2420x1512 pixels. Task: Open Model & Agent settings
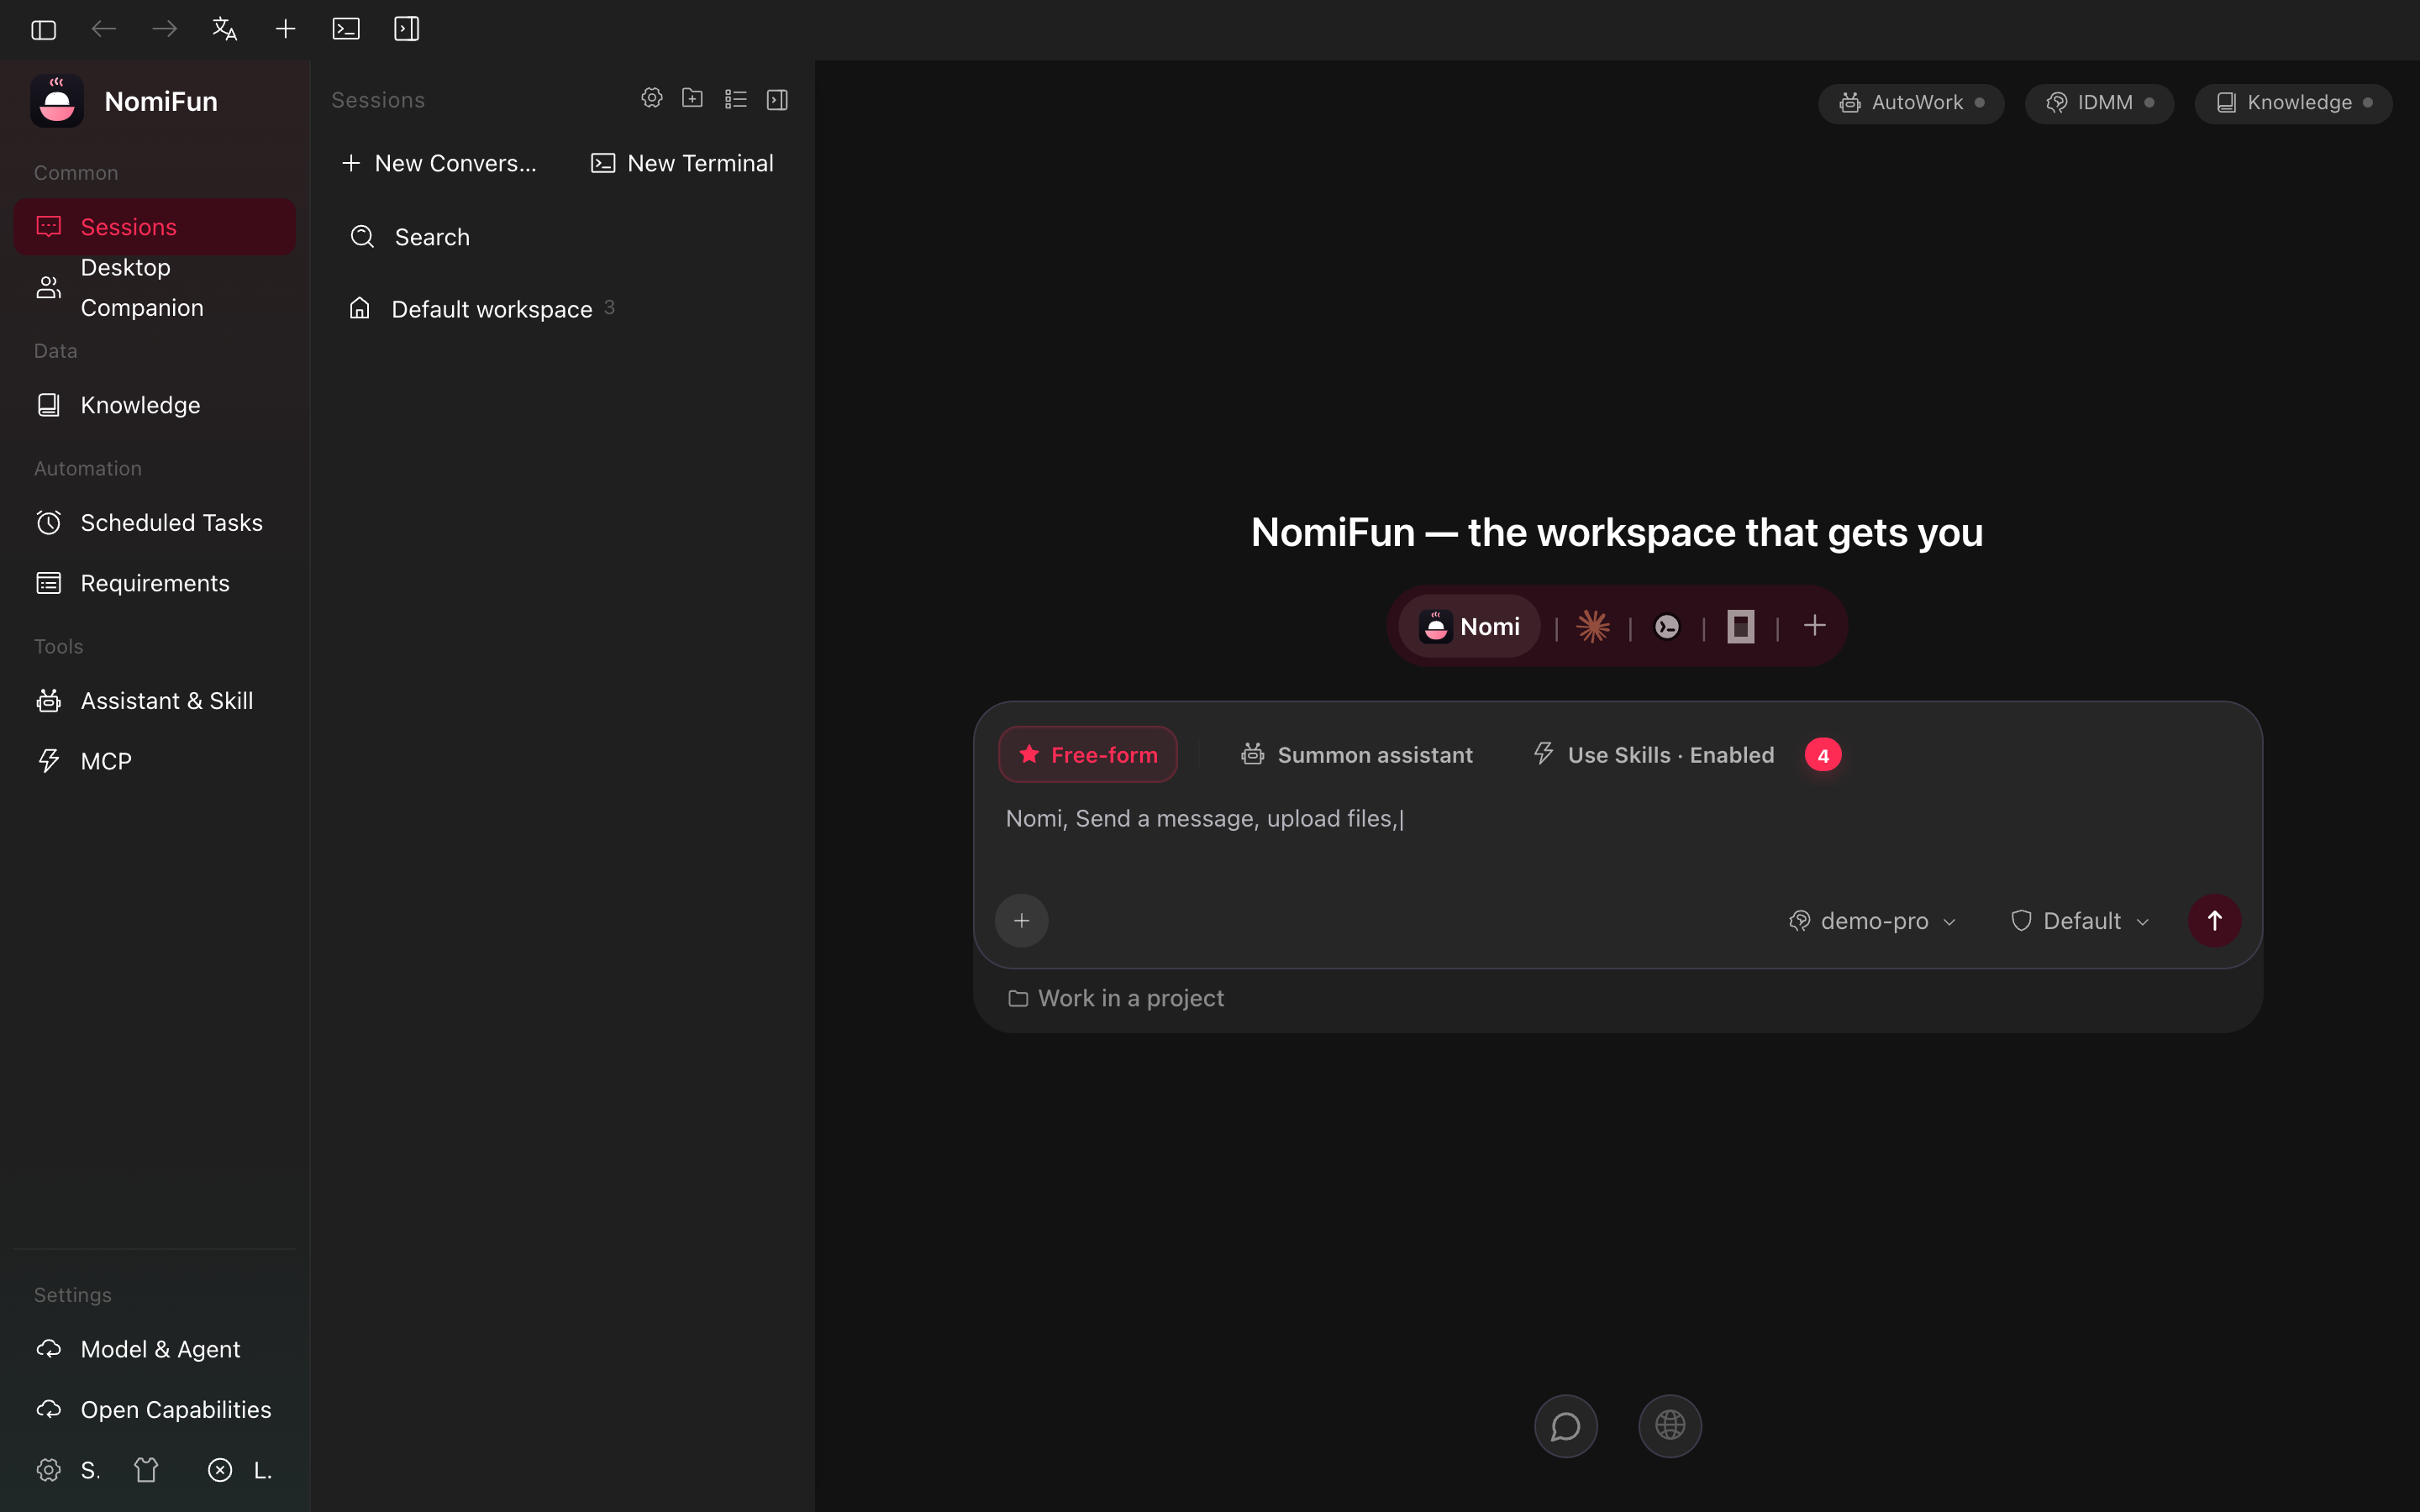pyautogui.click(x=155, y=1349)
